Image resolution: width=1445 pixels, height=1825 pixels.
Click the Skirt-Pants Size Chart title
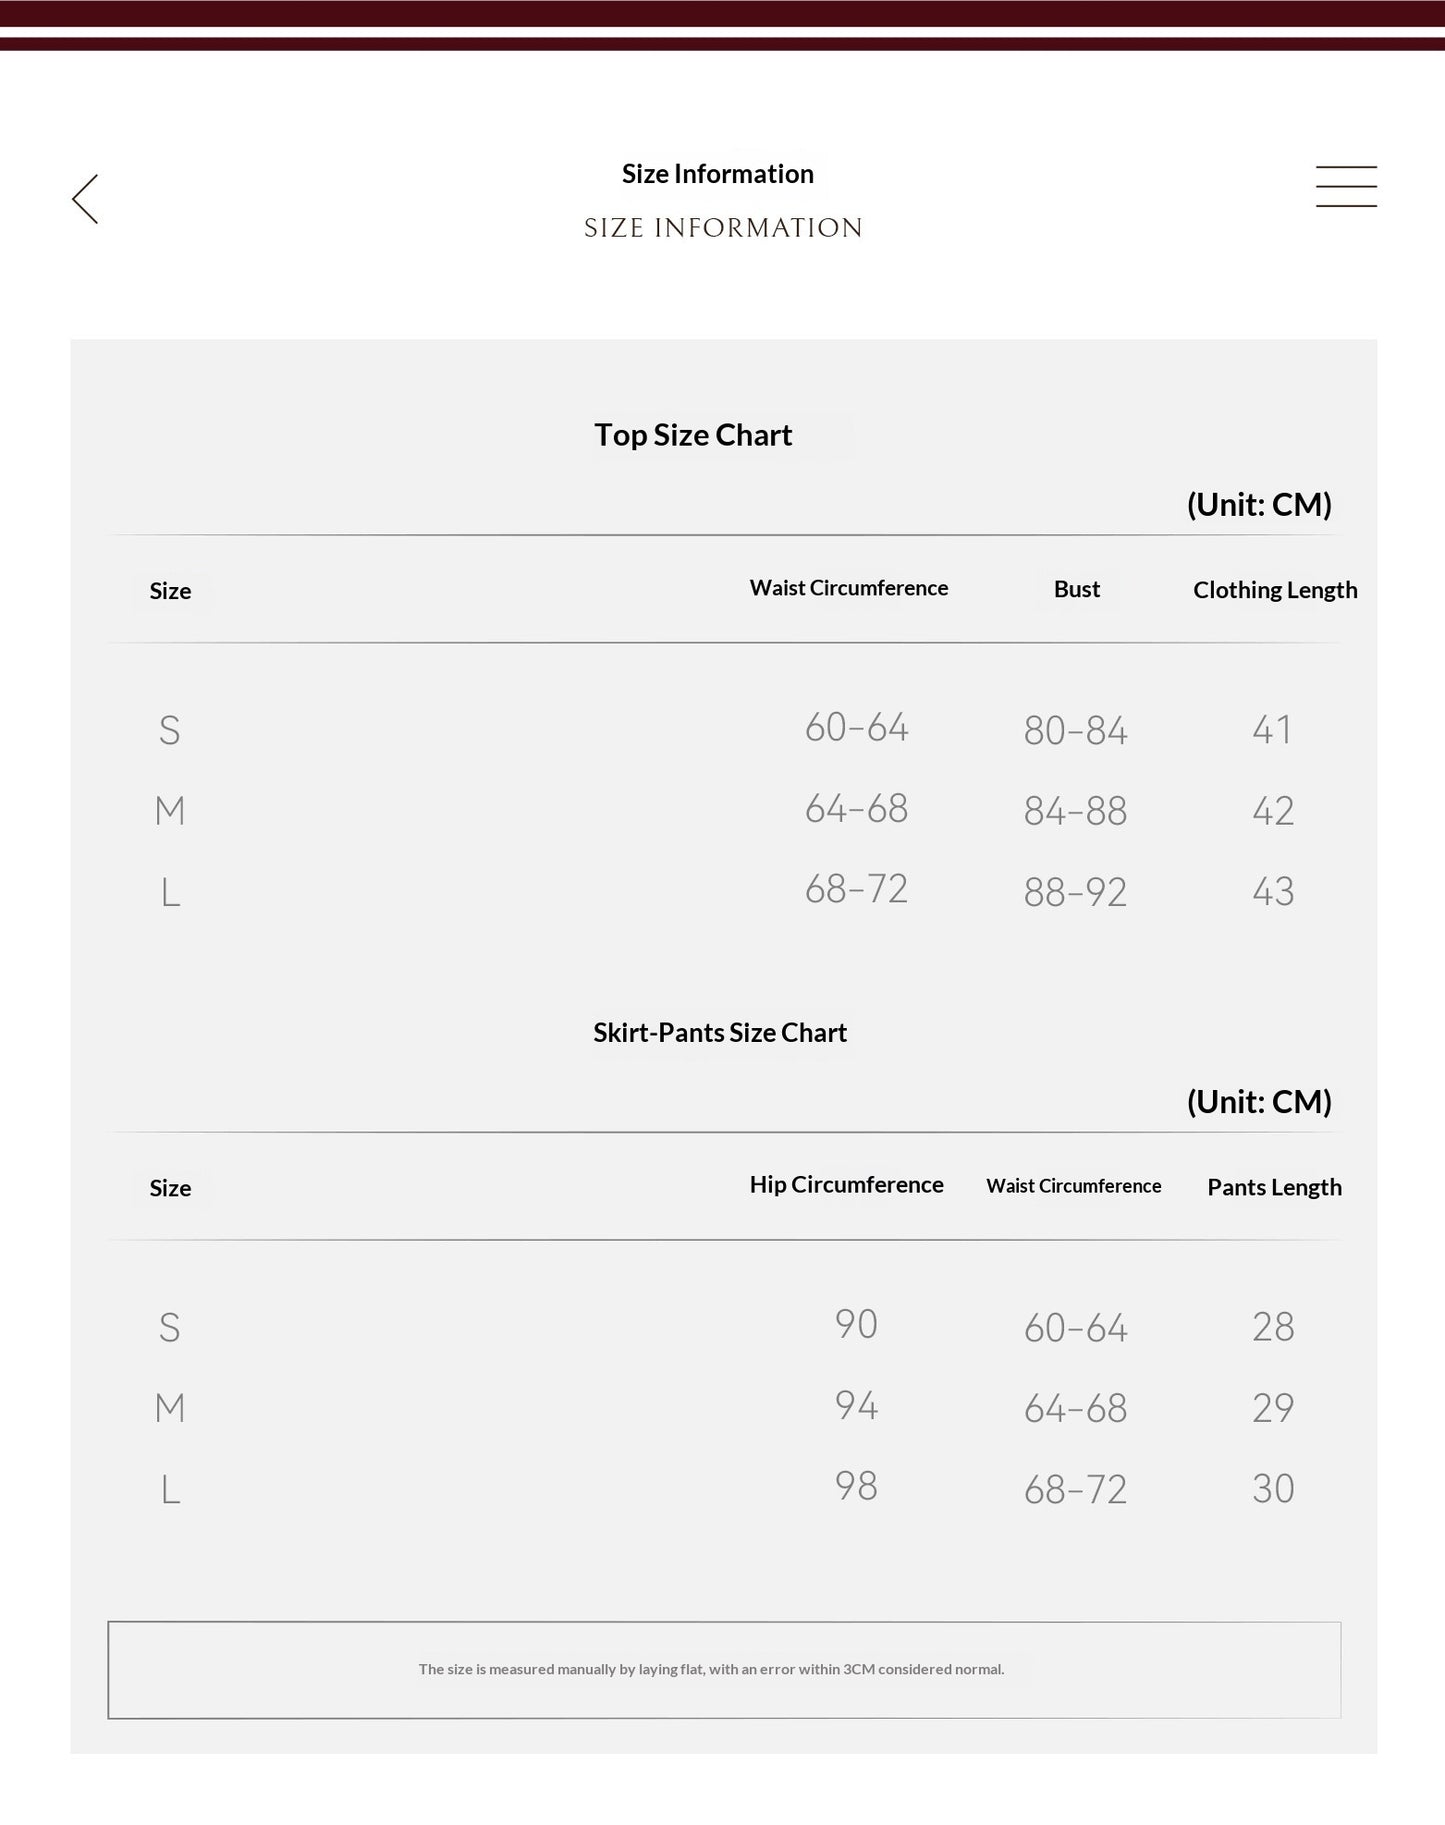click(x=720, y=1033)
